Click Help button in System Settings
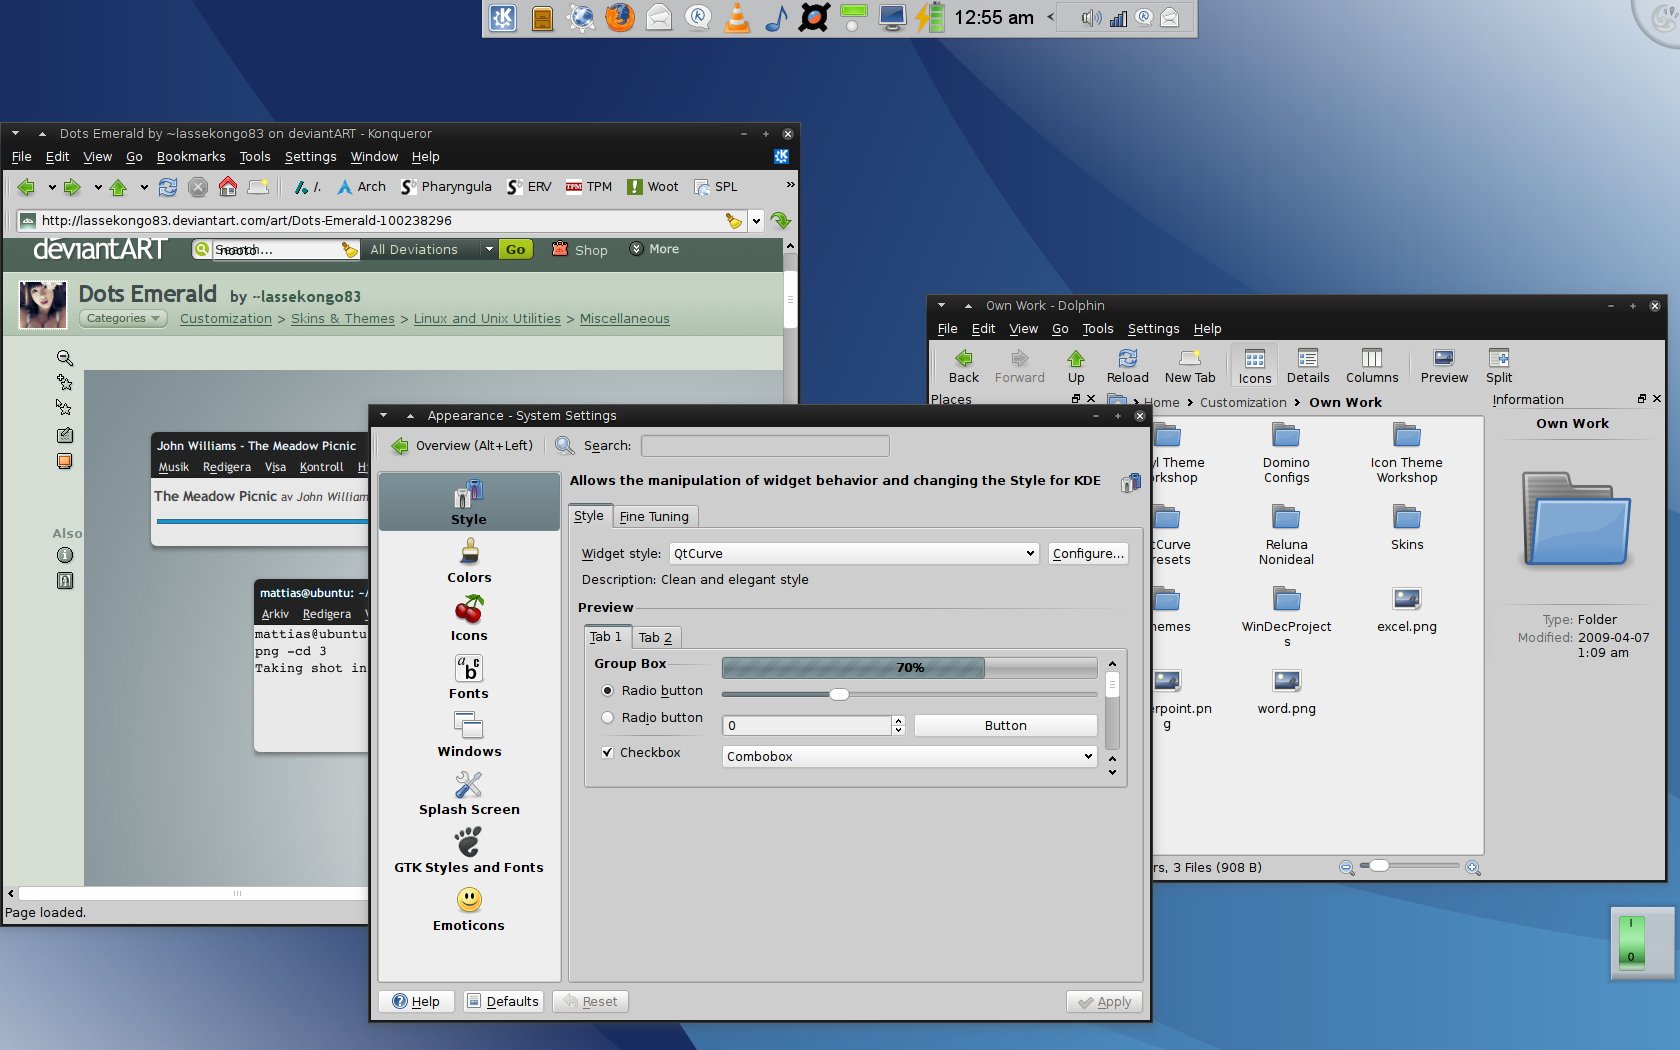This screenshot has height=1050, width=1680. (416, 1002)
